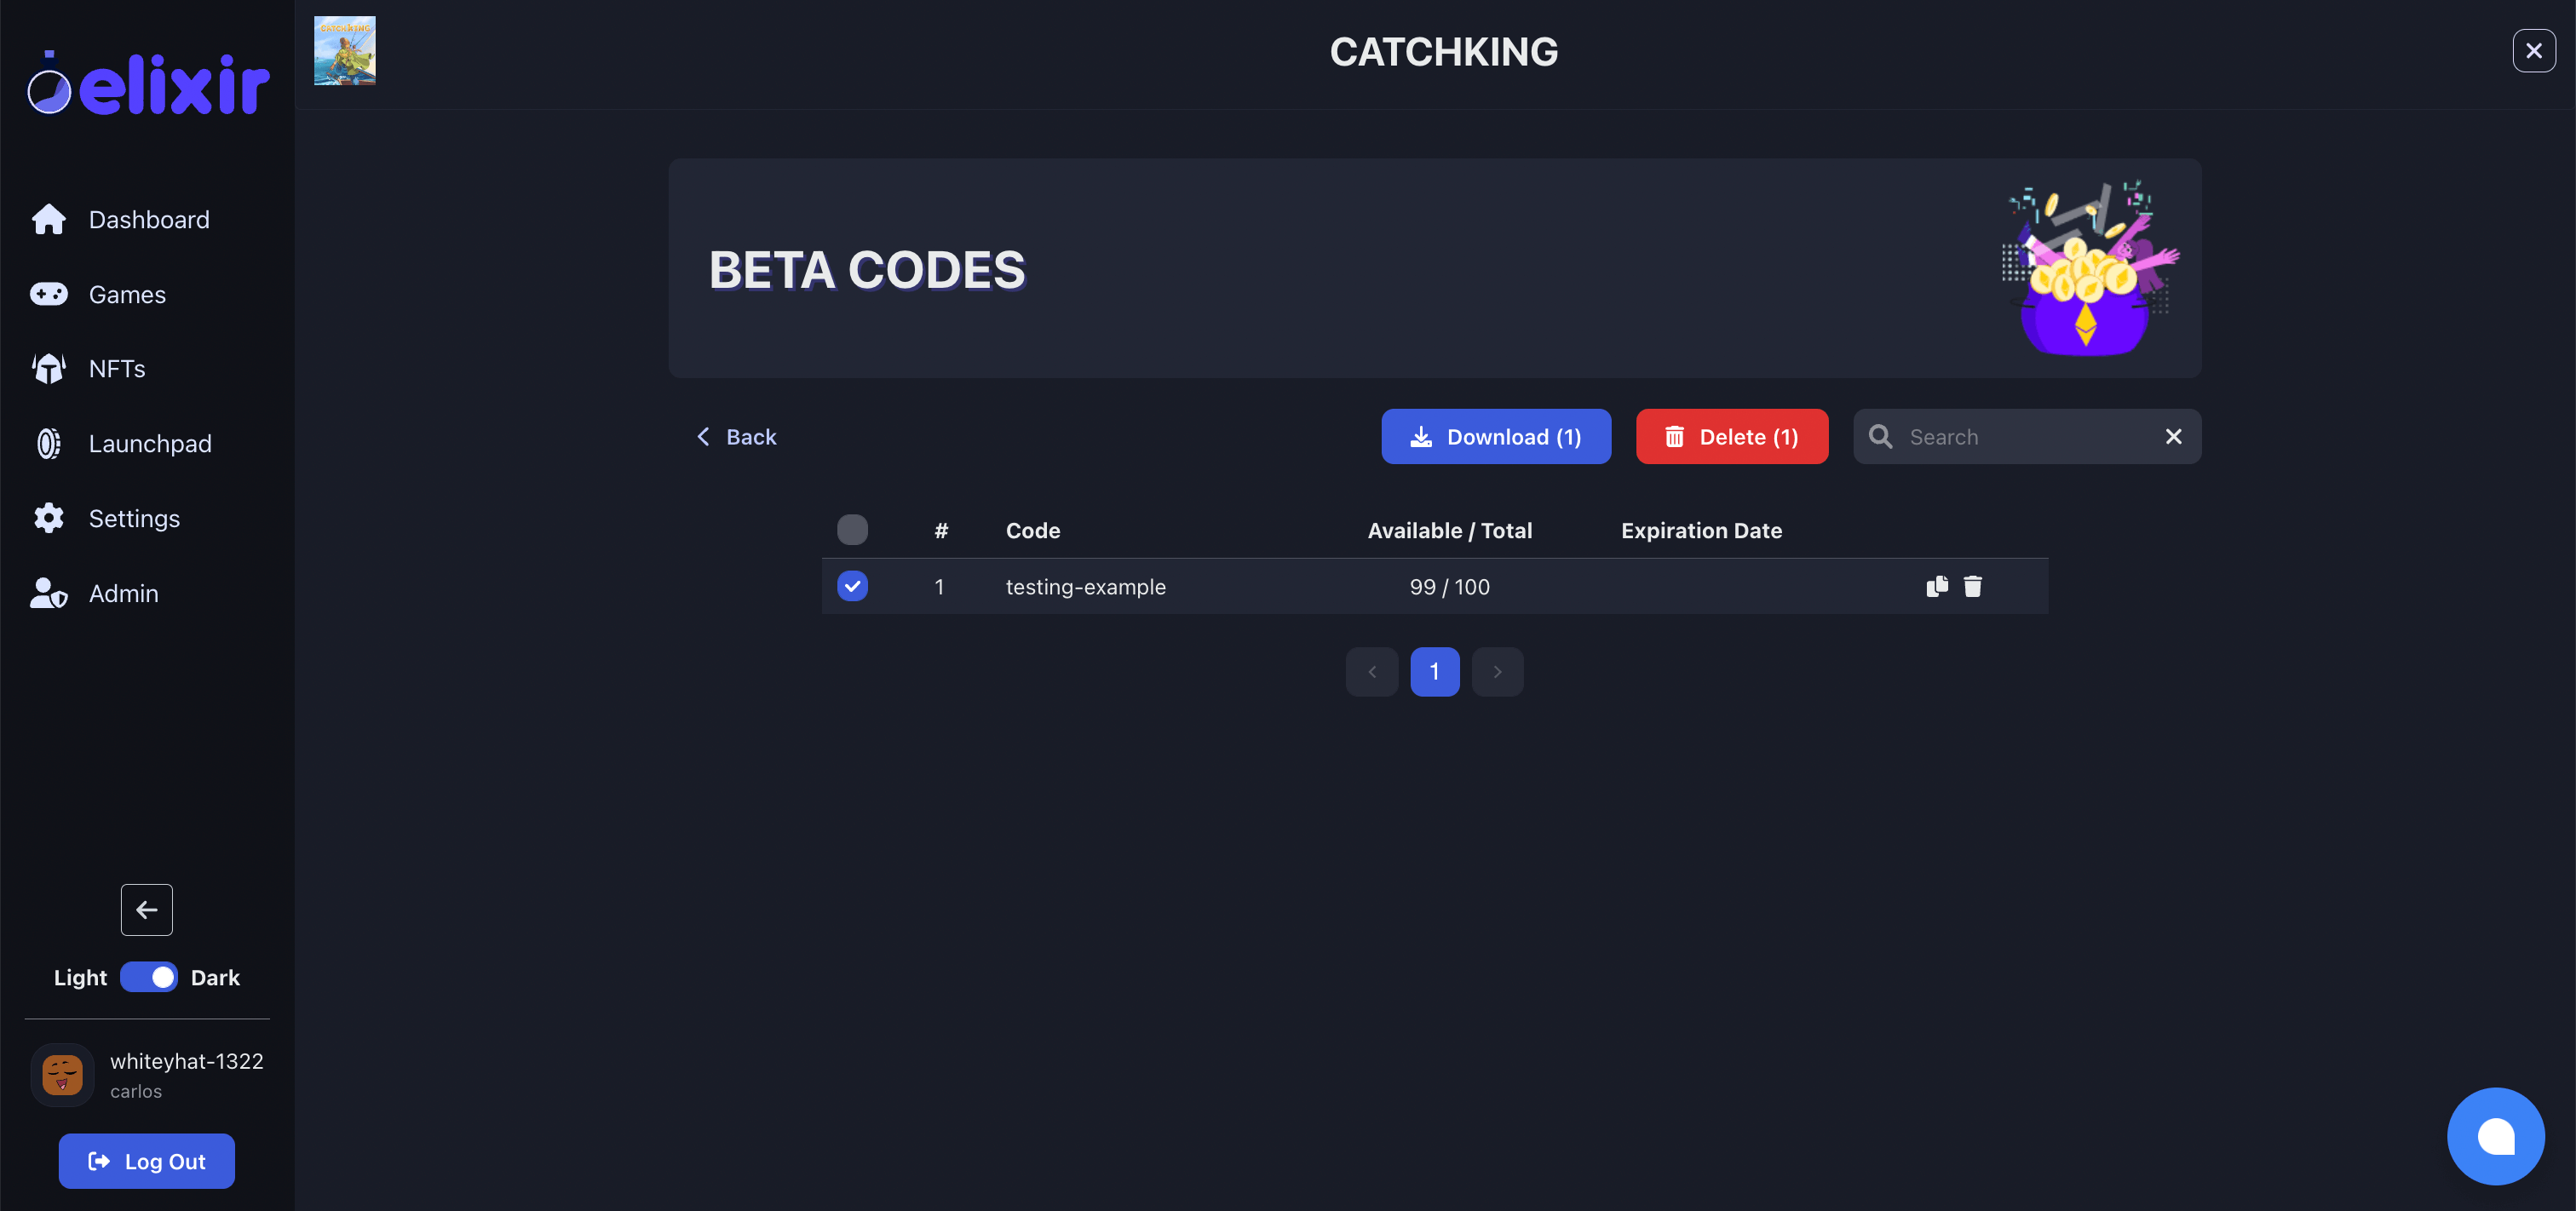This screenshot has width=2576, height=1211.
Task: Collapse the sidebar with arrow button
Action: click(x=147, y=910)
